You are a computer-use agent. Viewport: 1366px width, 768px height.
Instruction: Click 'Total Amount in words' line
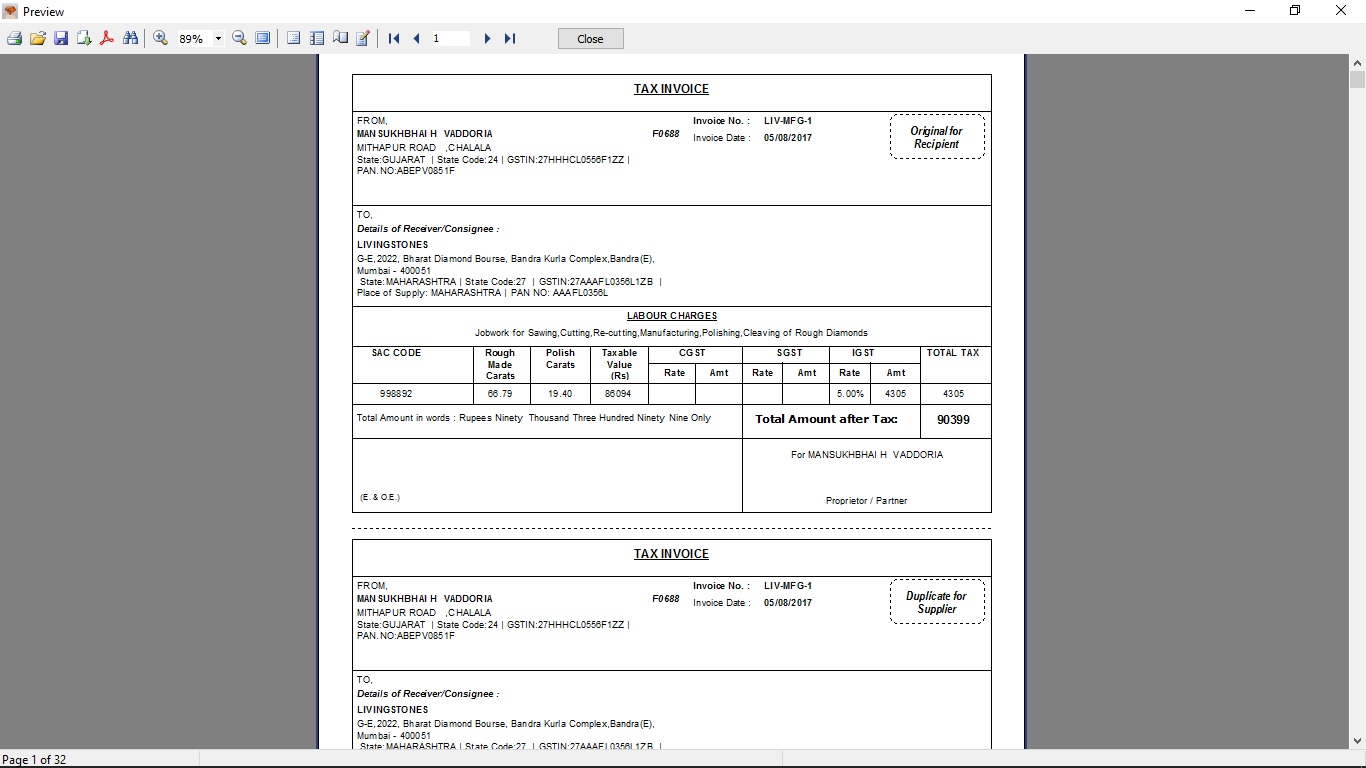[x=534, y=418]
